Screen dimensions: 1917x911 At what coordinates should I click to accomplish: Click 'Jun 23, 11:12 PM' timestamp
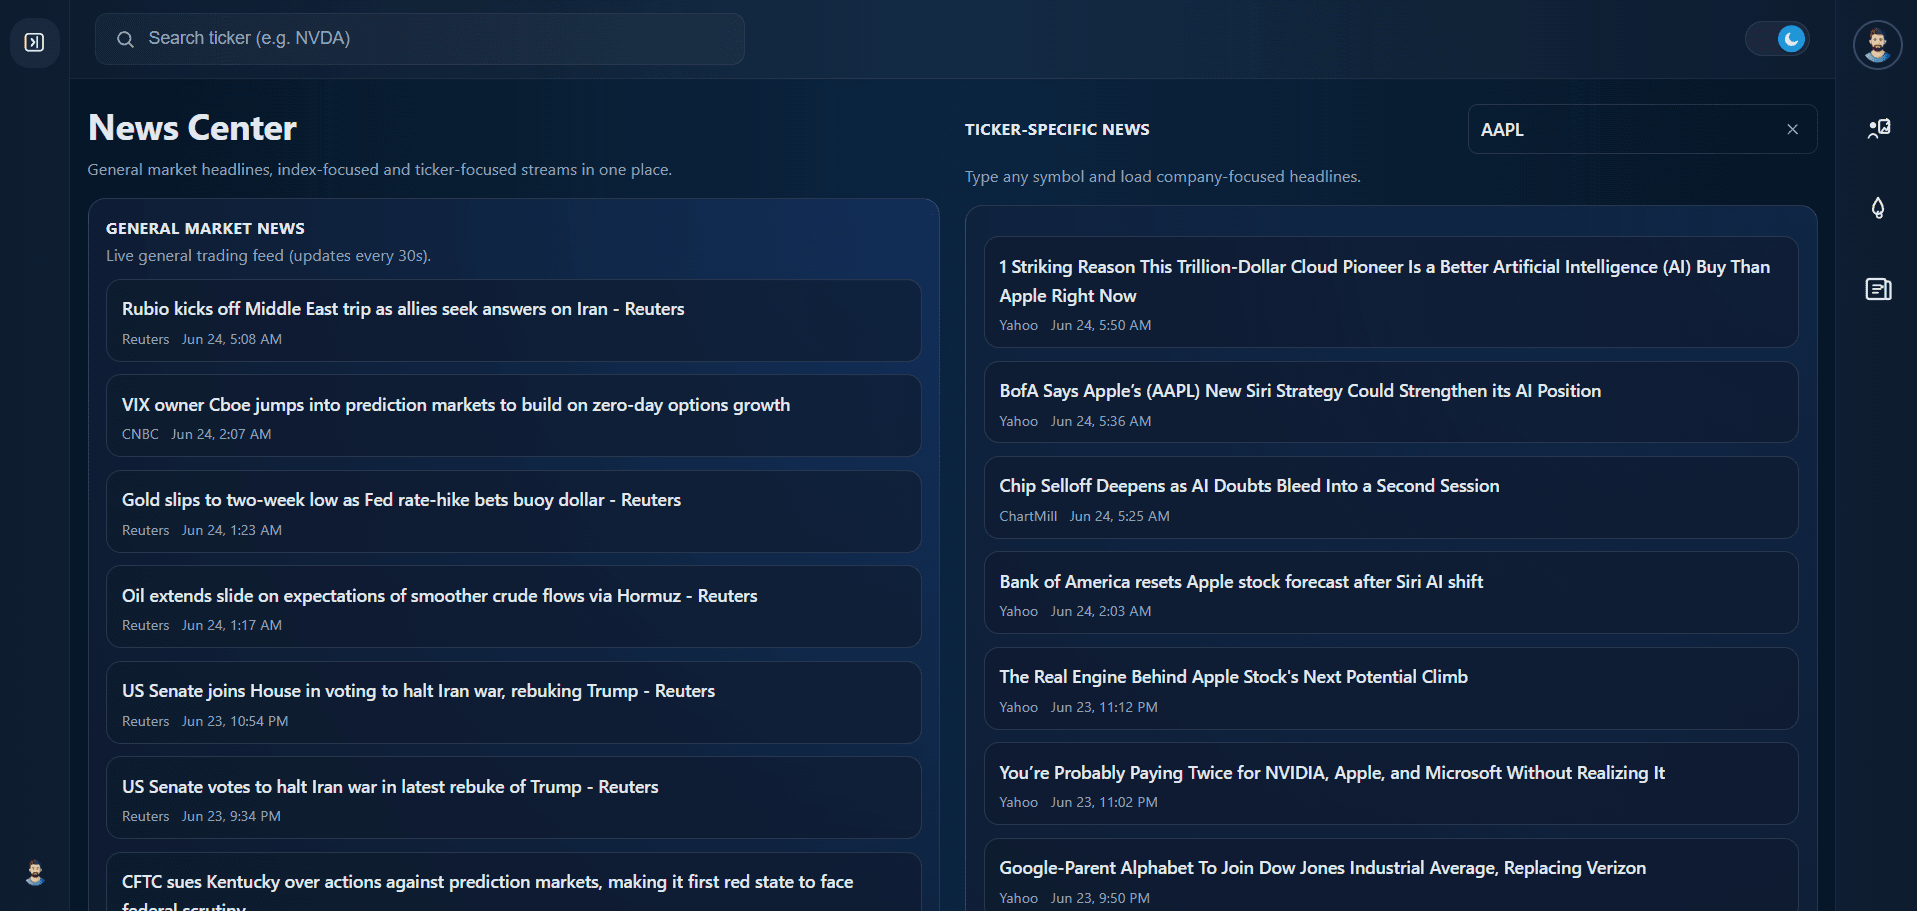pos(1104,707)
